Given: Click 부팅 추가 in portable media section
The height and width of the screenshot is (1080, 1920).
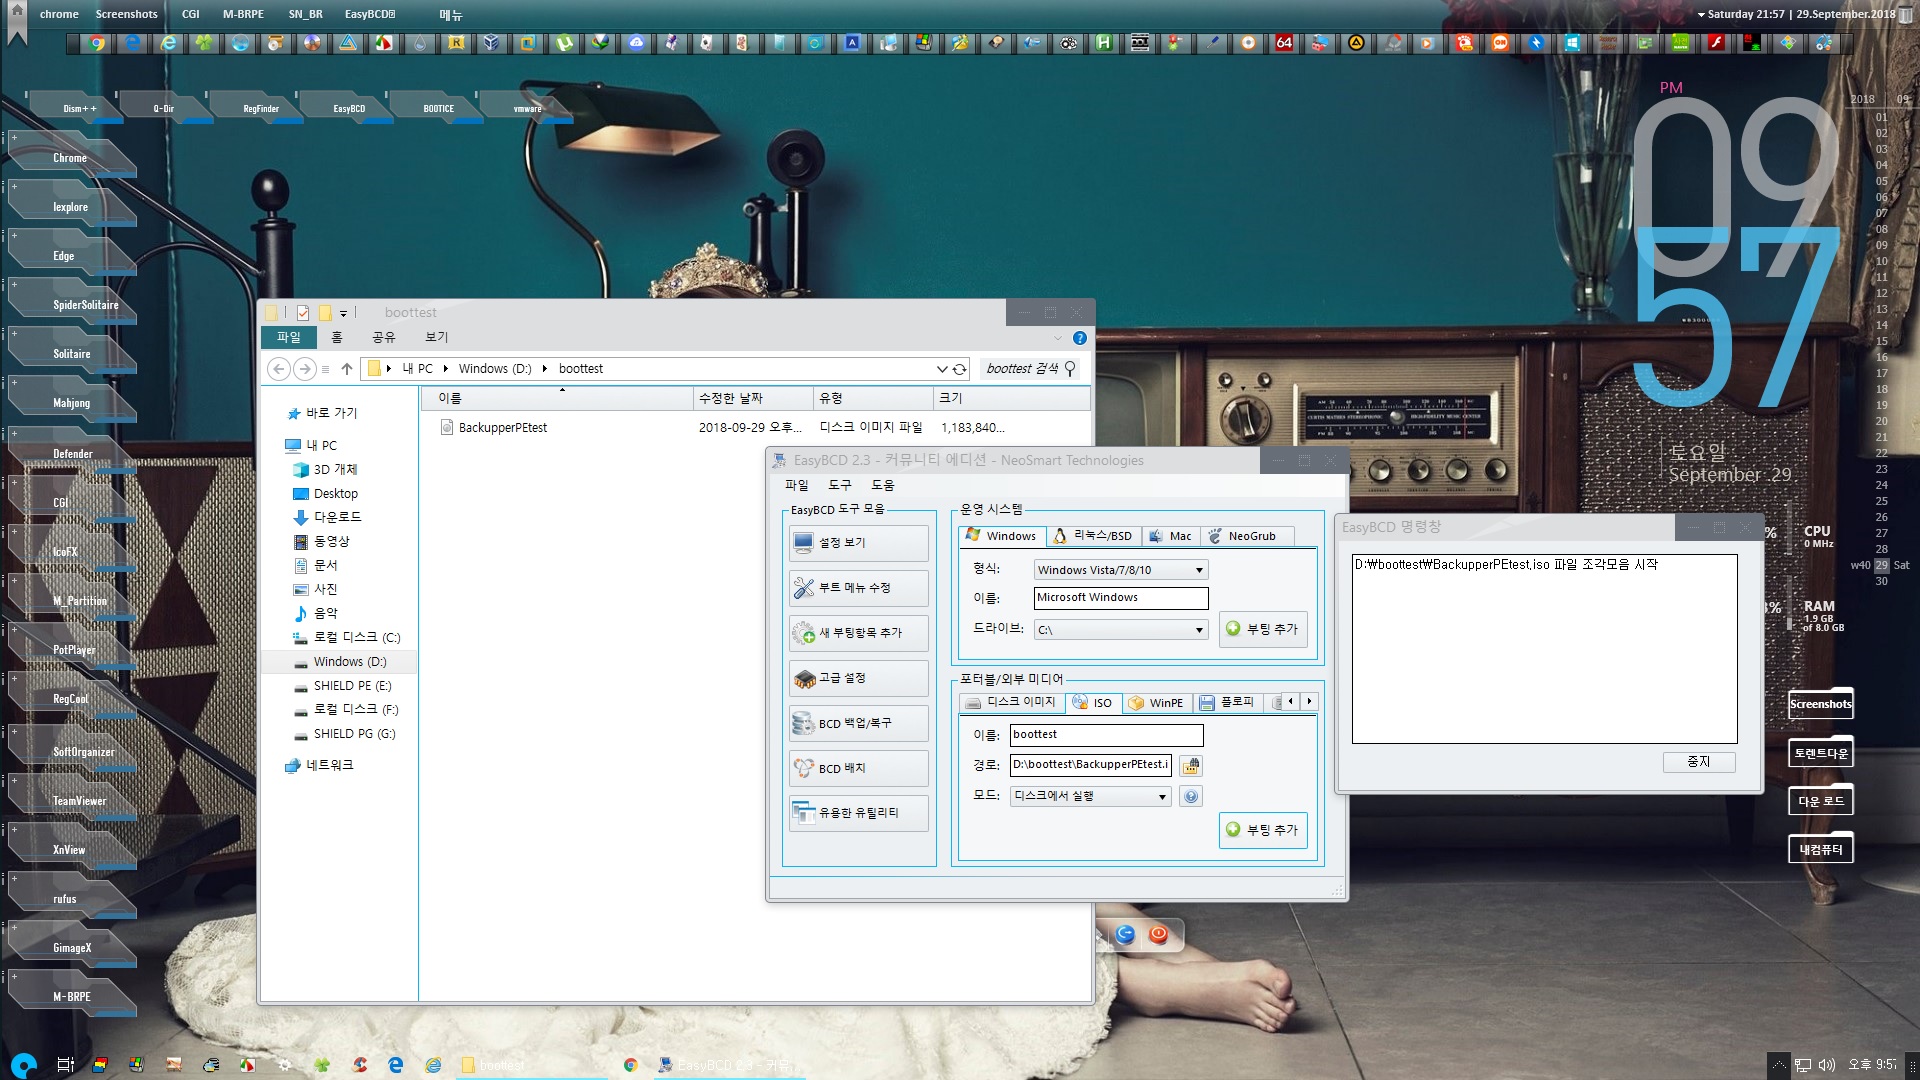Looking at the screenshot, I should pos(1262,830).
